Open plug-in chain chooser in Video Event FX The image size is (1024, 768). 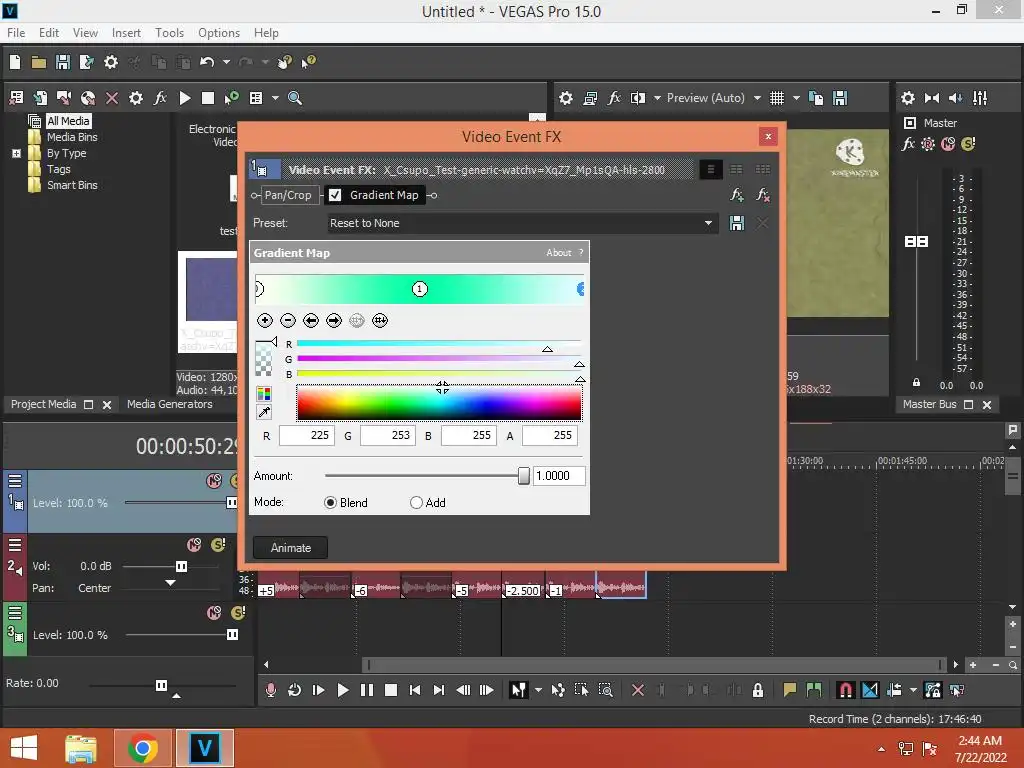pyautogui.click(x=737, y=195)
